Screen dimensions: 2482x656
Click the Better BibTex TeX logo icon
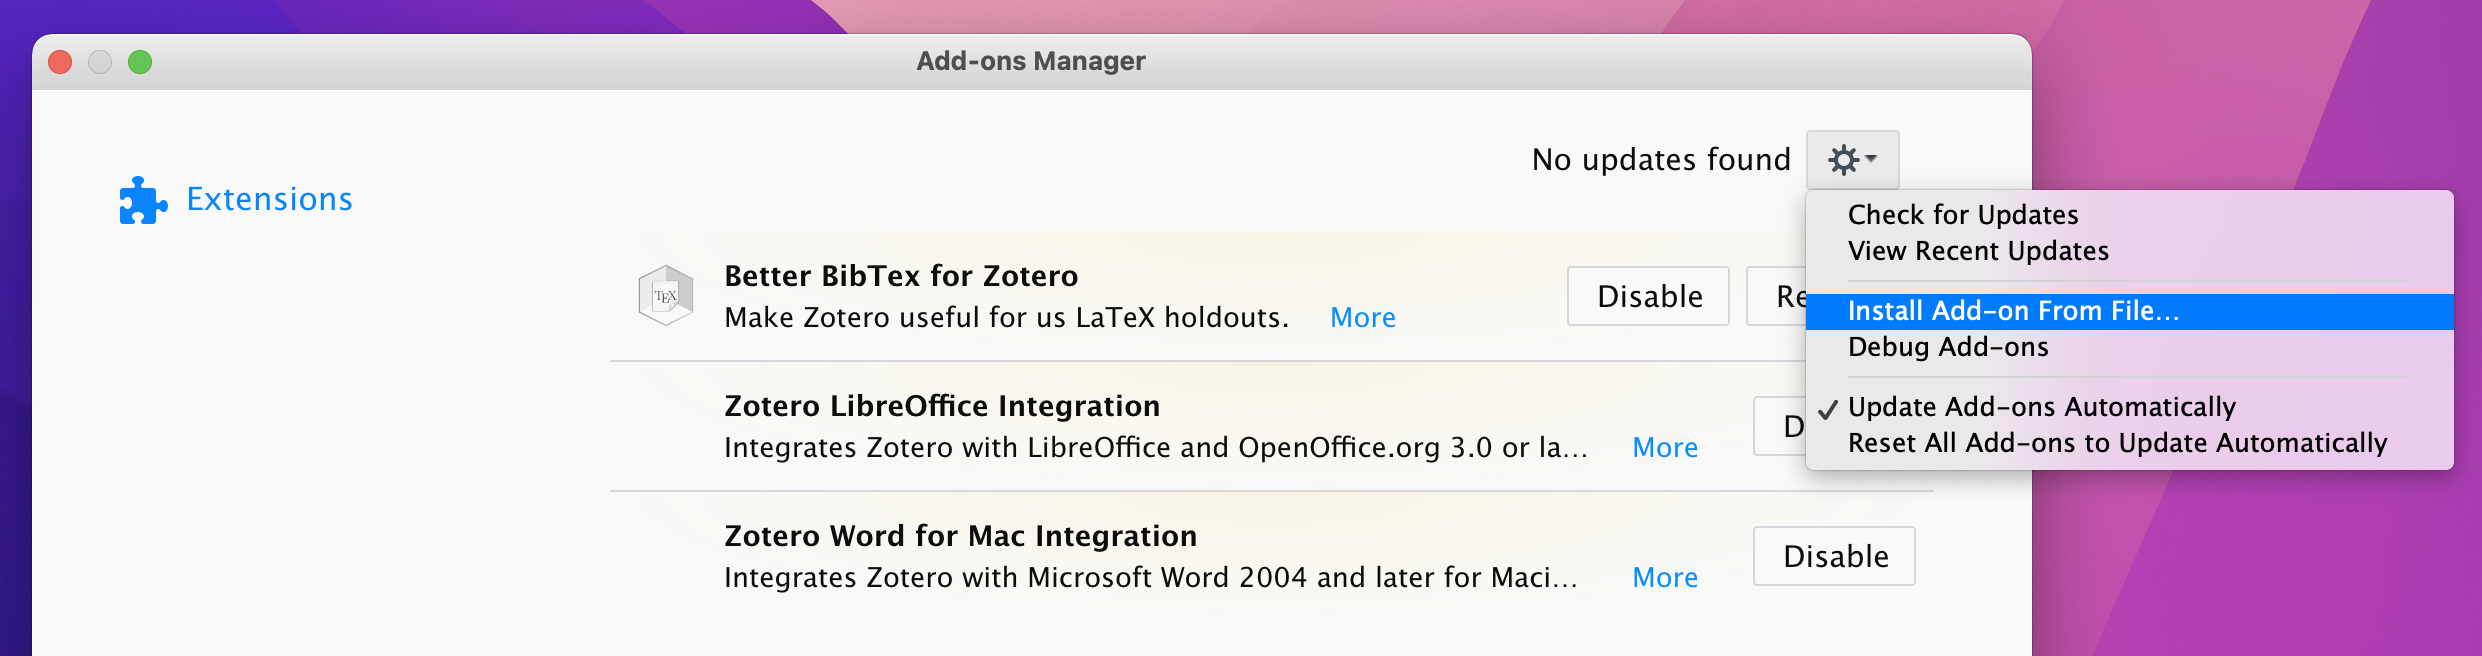point(665,296)
